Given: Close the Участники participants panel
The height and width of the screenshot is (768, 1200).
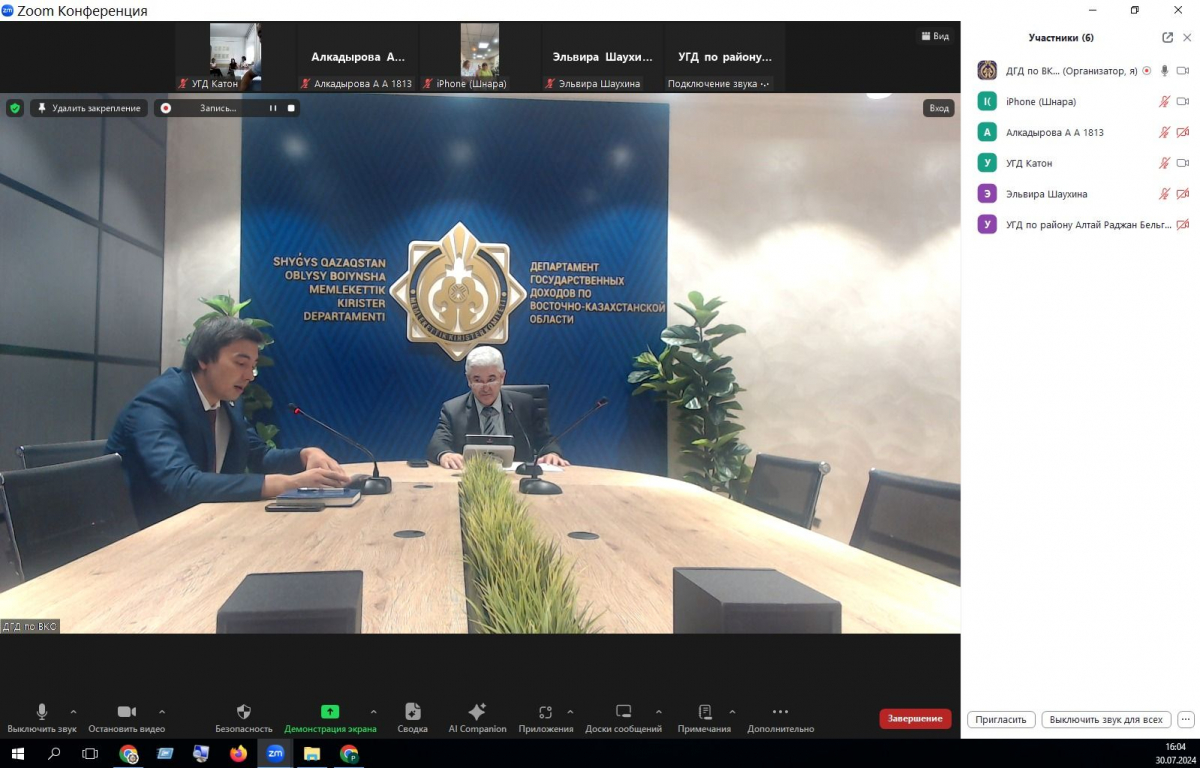Looking at the screenshot, I should coord(1187,38).
